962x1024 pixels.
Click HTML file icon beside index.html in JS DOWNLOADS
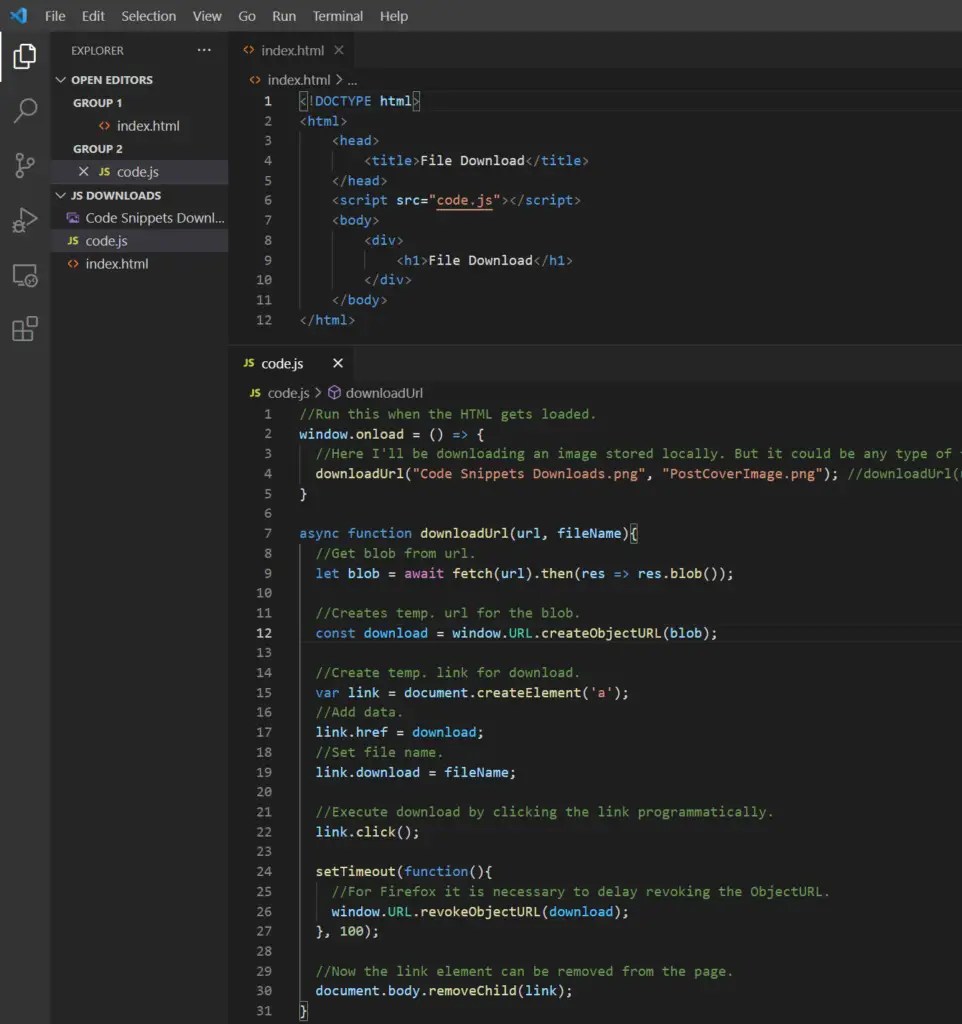pyautogui.click(x=73, y=264)
